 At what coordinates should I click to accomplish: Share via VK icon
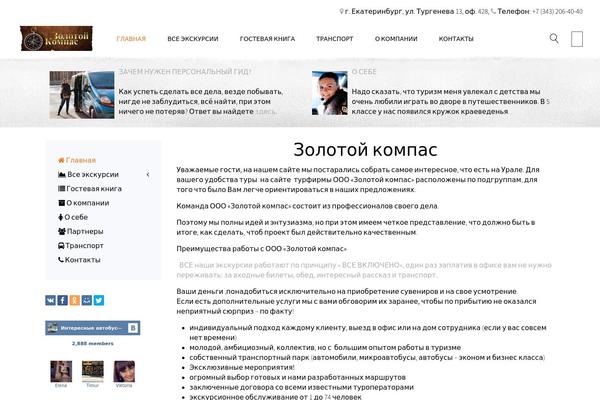point(51,300)
